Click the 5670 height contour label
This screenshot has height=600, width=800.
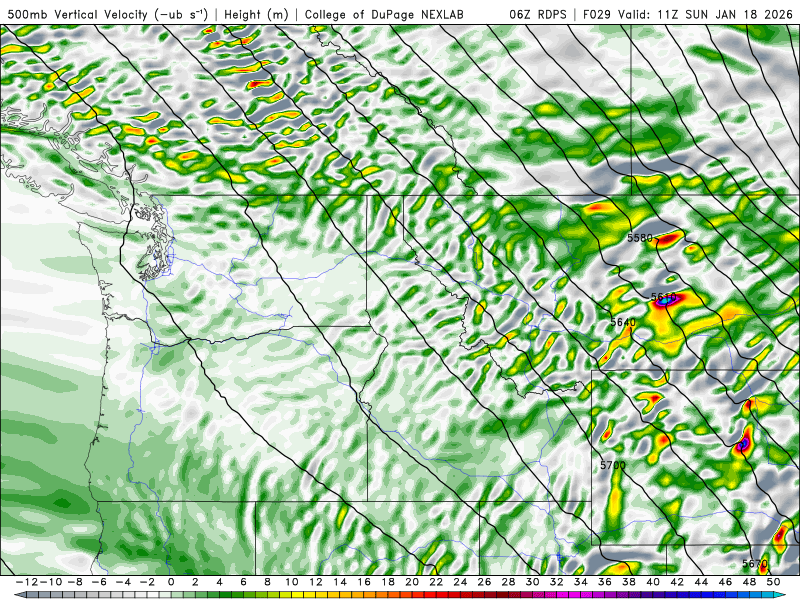[755, 563]
